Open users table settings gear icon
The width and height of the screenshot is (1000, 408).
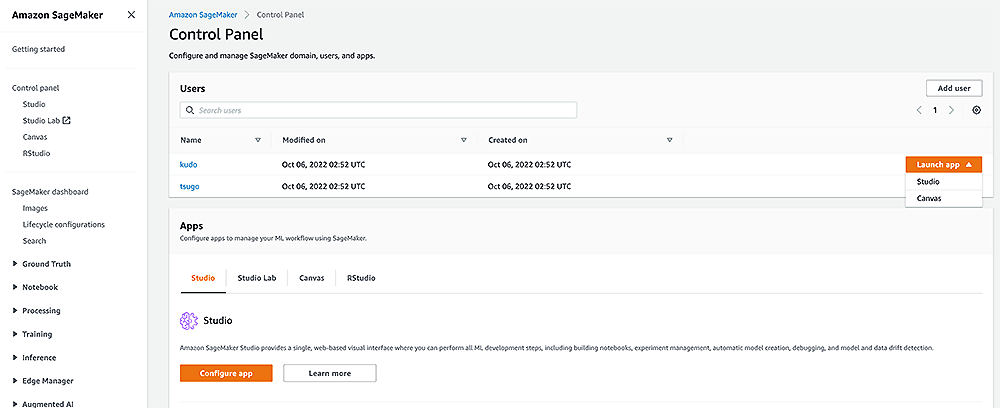(x=976, y=110)
